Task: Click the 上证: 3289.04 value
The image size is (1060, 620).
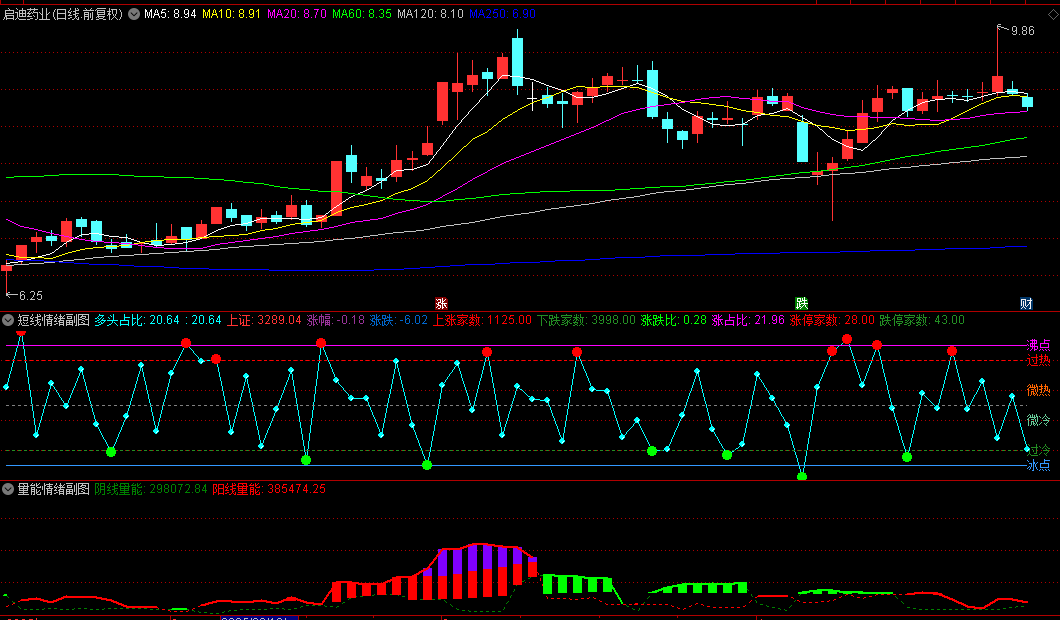Action: pos(264,320)
